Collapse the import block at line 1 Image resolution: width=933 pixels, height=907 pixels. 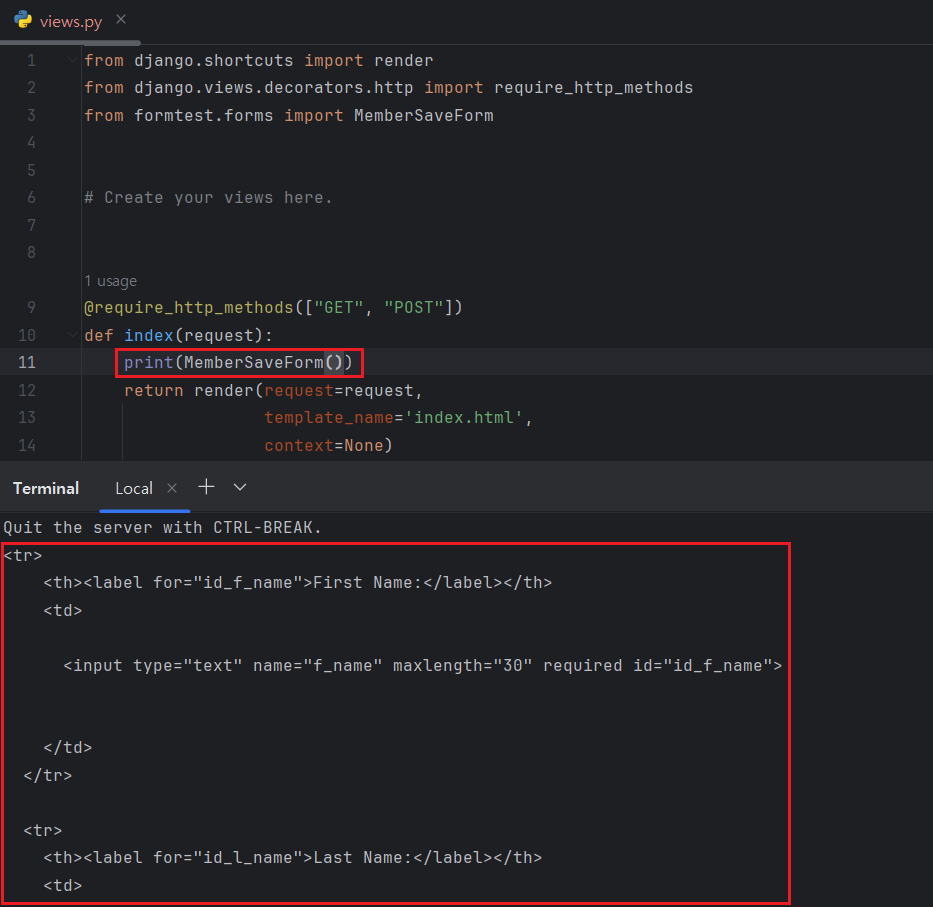pyautogui.click(x=72, y=60)
